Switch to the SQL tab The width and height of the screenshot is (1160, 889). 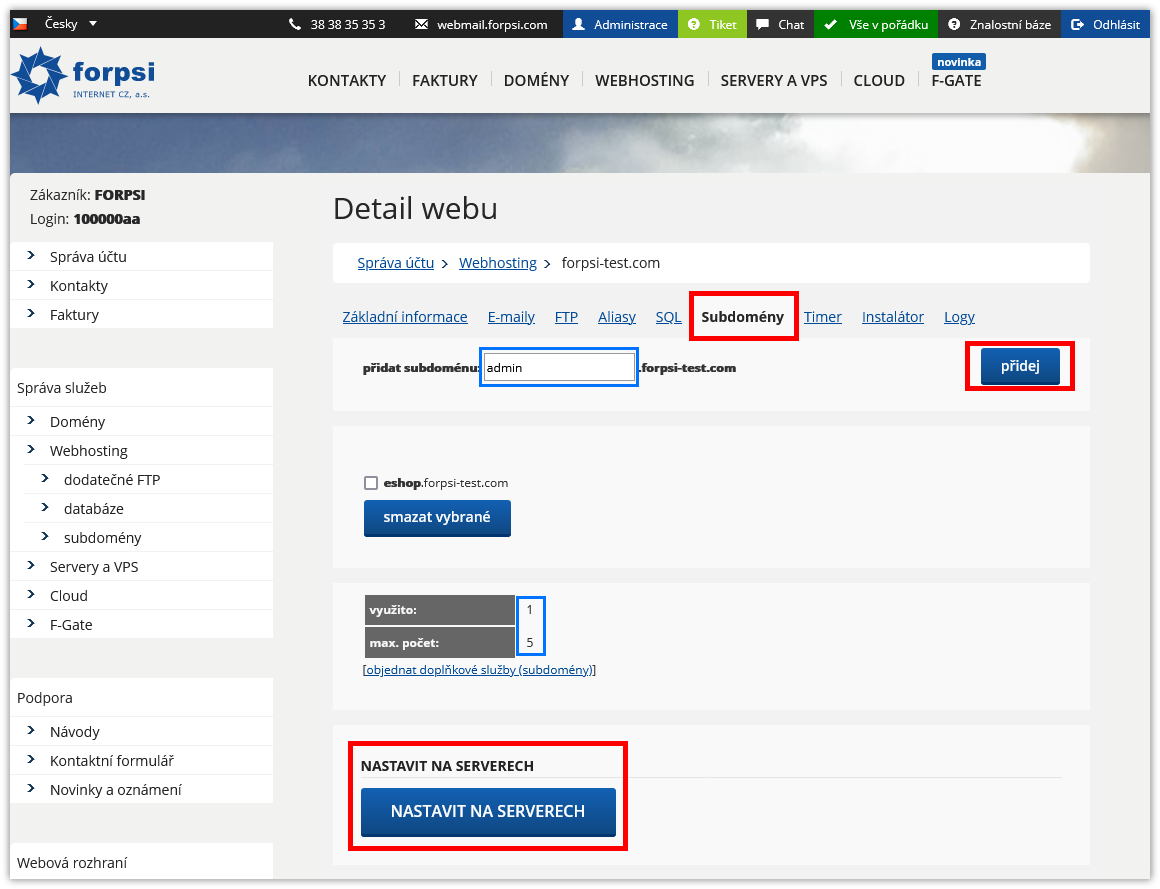tap(668, 317)
